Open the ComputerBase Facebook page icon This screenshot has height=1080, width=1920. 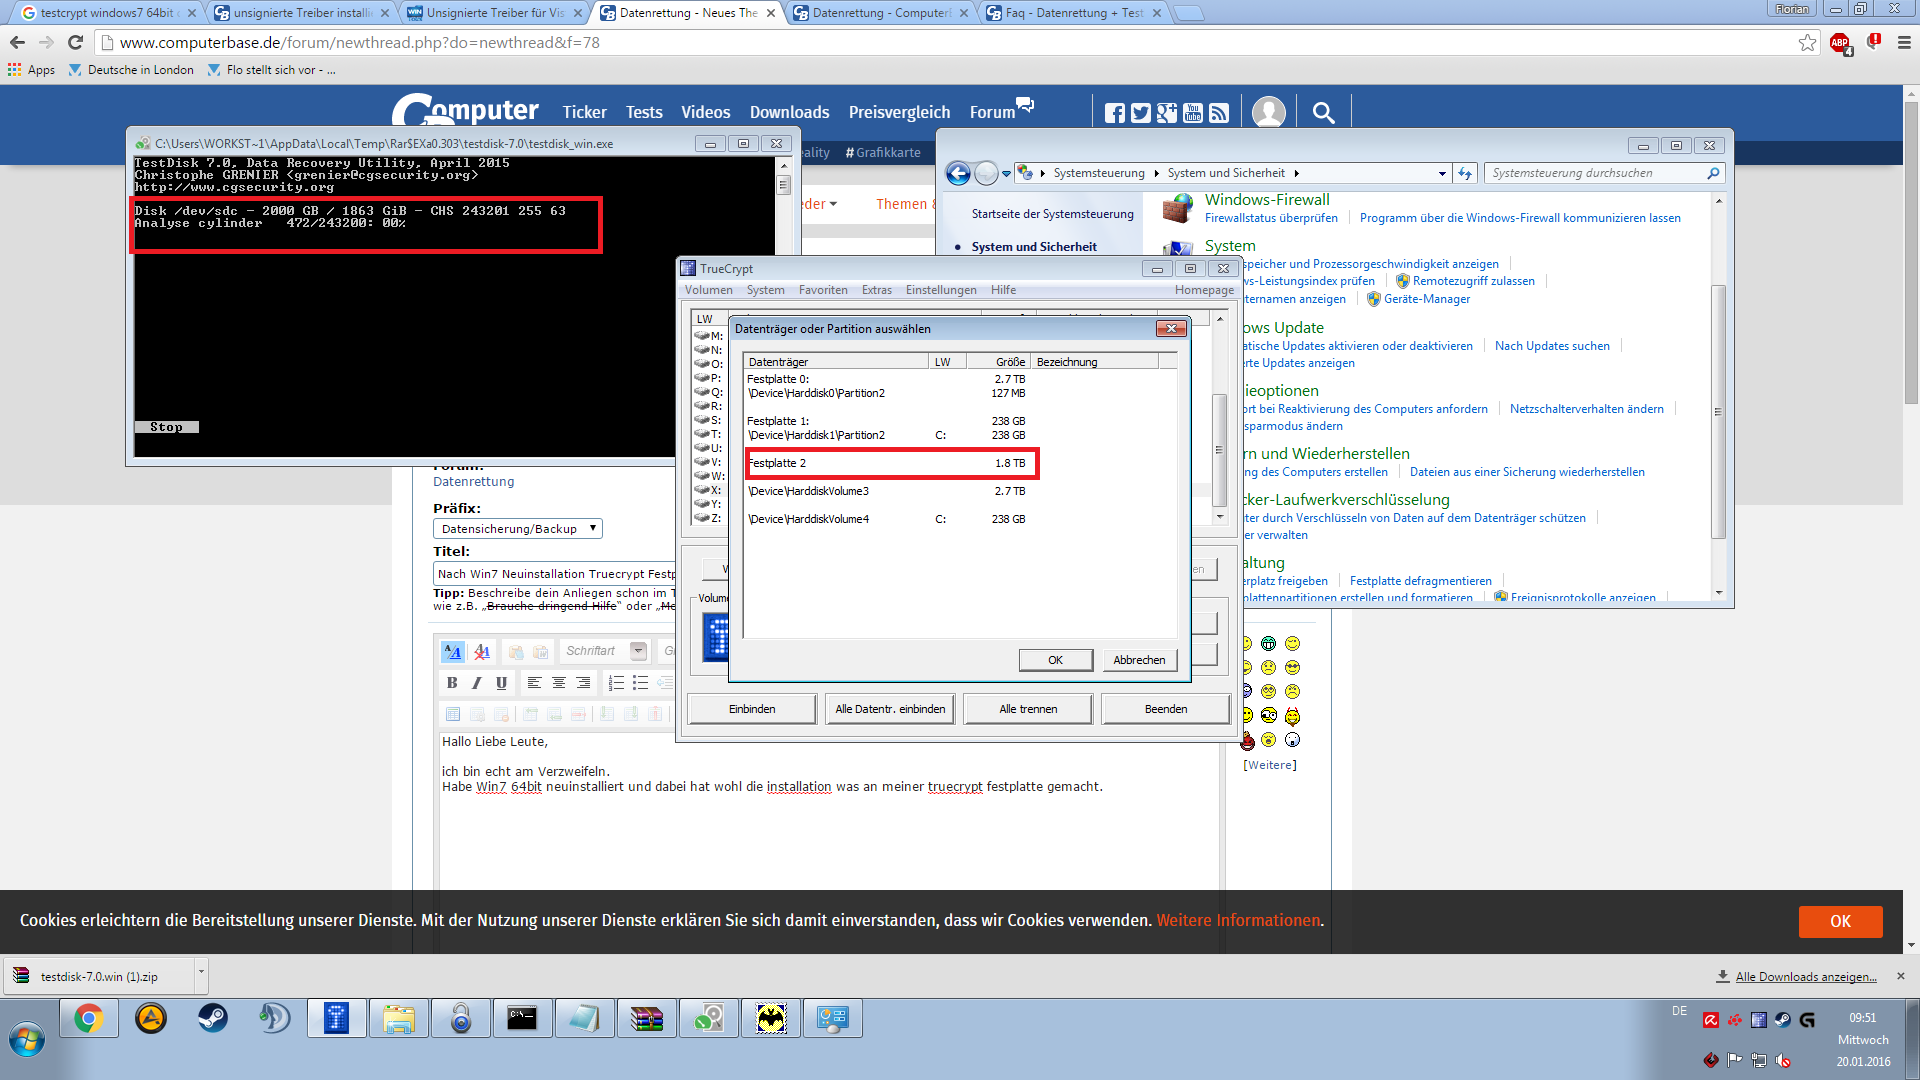click(1115, 113)
